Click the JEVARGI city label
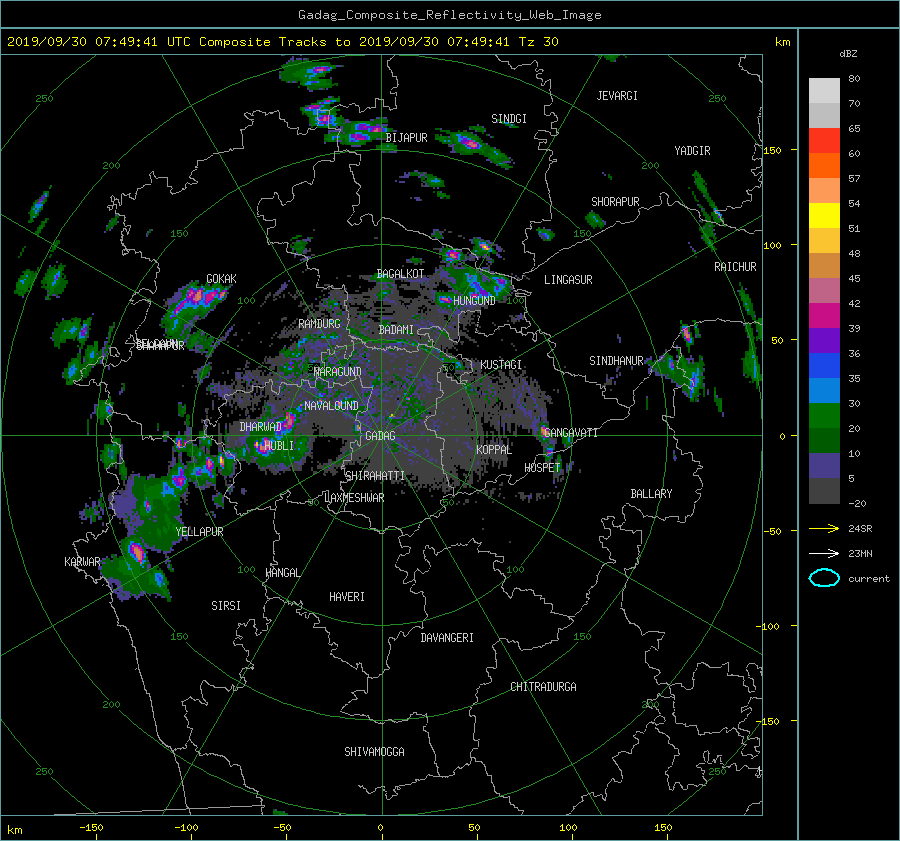 617,96
